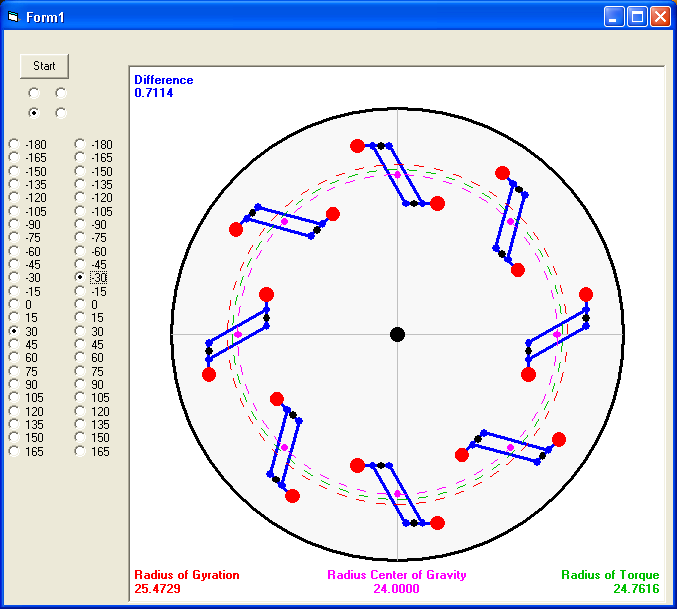Pick -120 in the right angle column
The height and width of the screenshot is (609, 677).
[94, 198]
